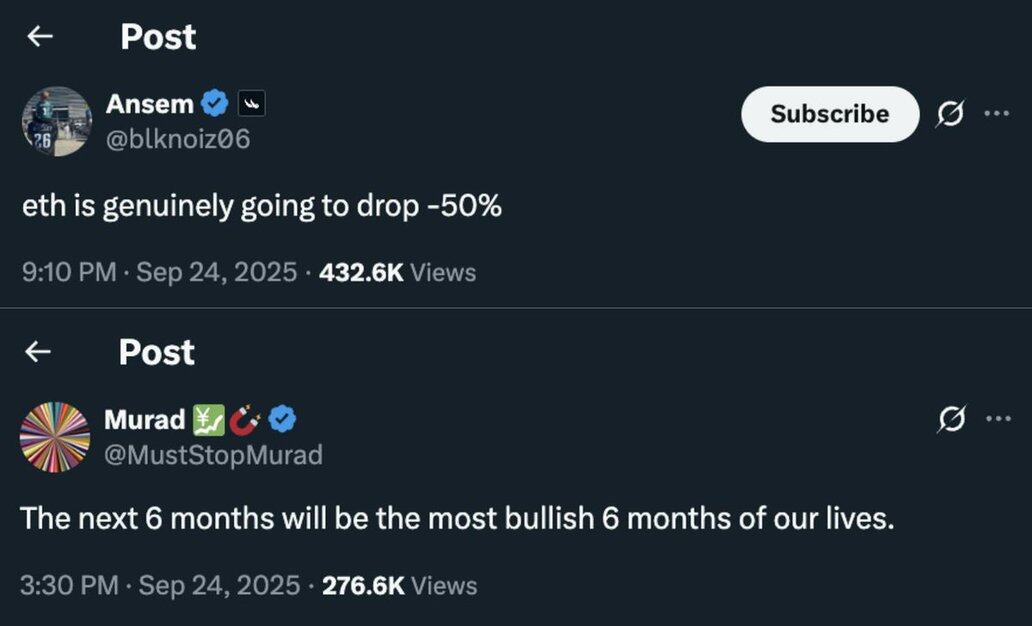This screenshot has width=1032, height=626.
Task: Go back using bottom Post arrow
Action: click(38, 352)
